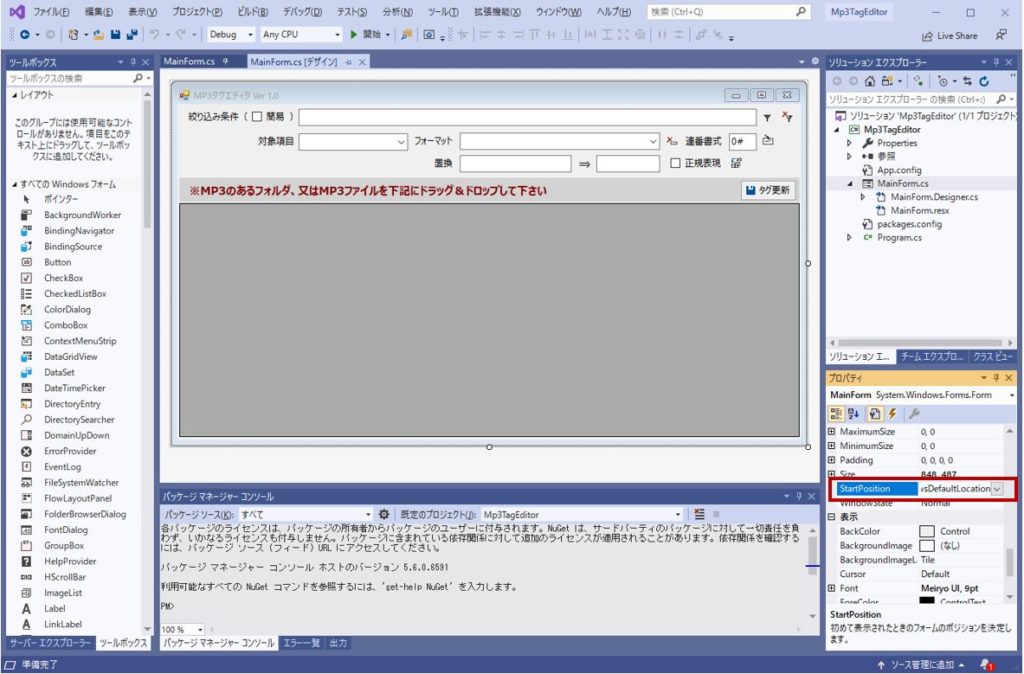This screenshot has width=1024, height=674.
Task: Click the Undo toolbar icon
Action: [154, 35]
